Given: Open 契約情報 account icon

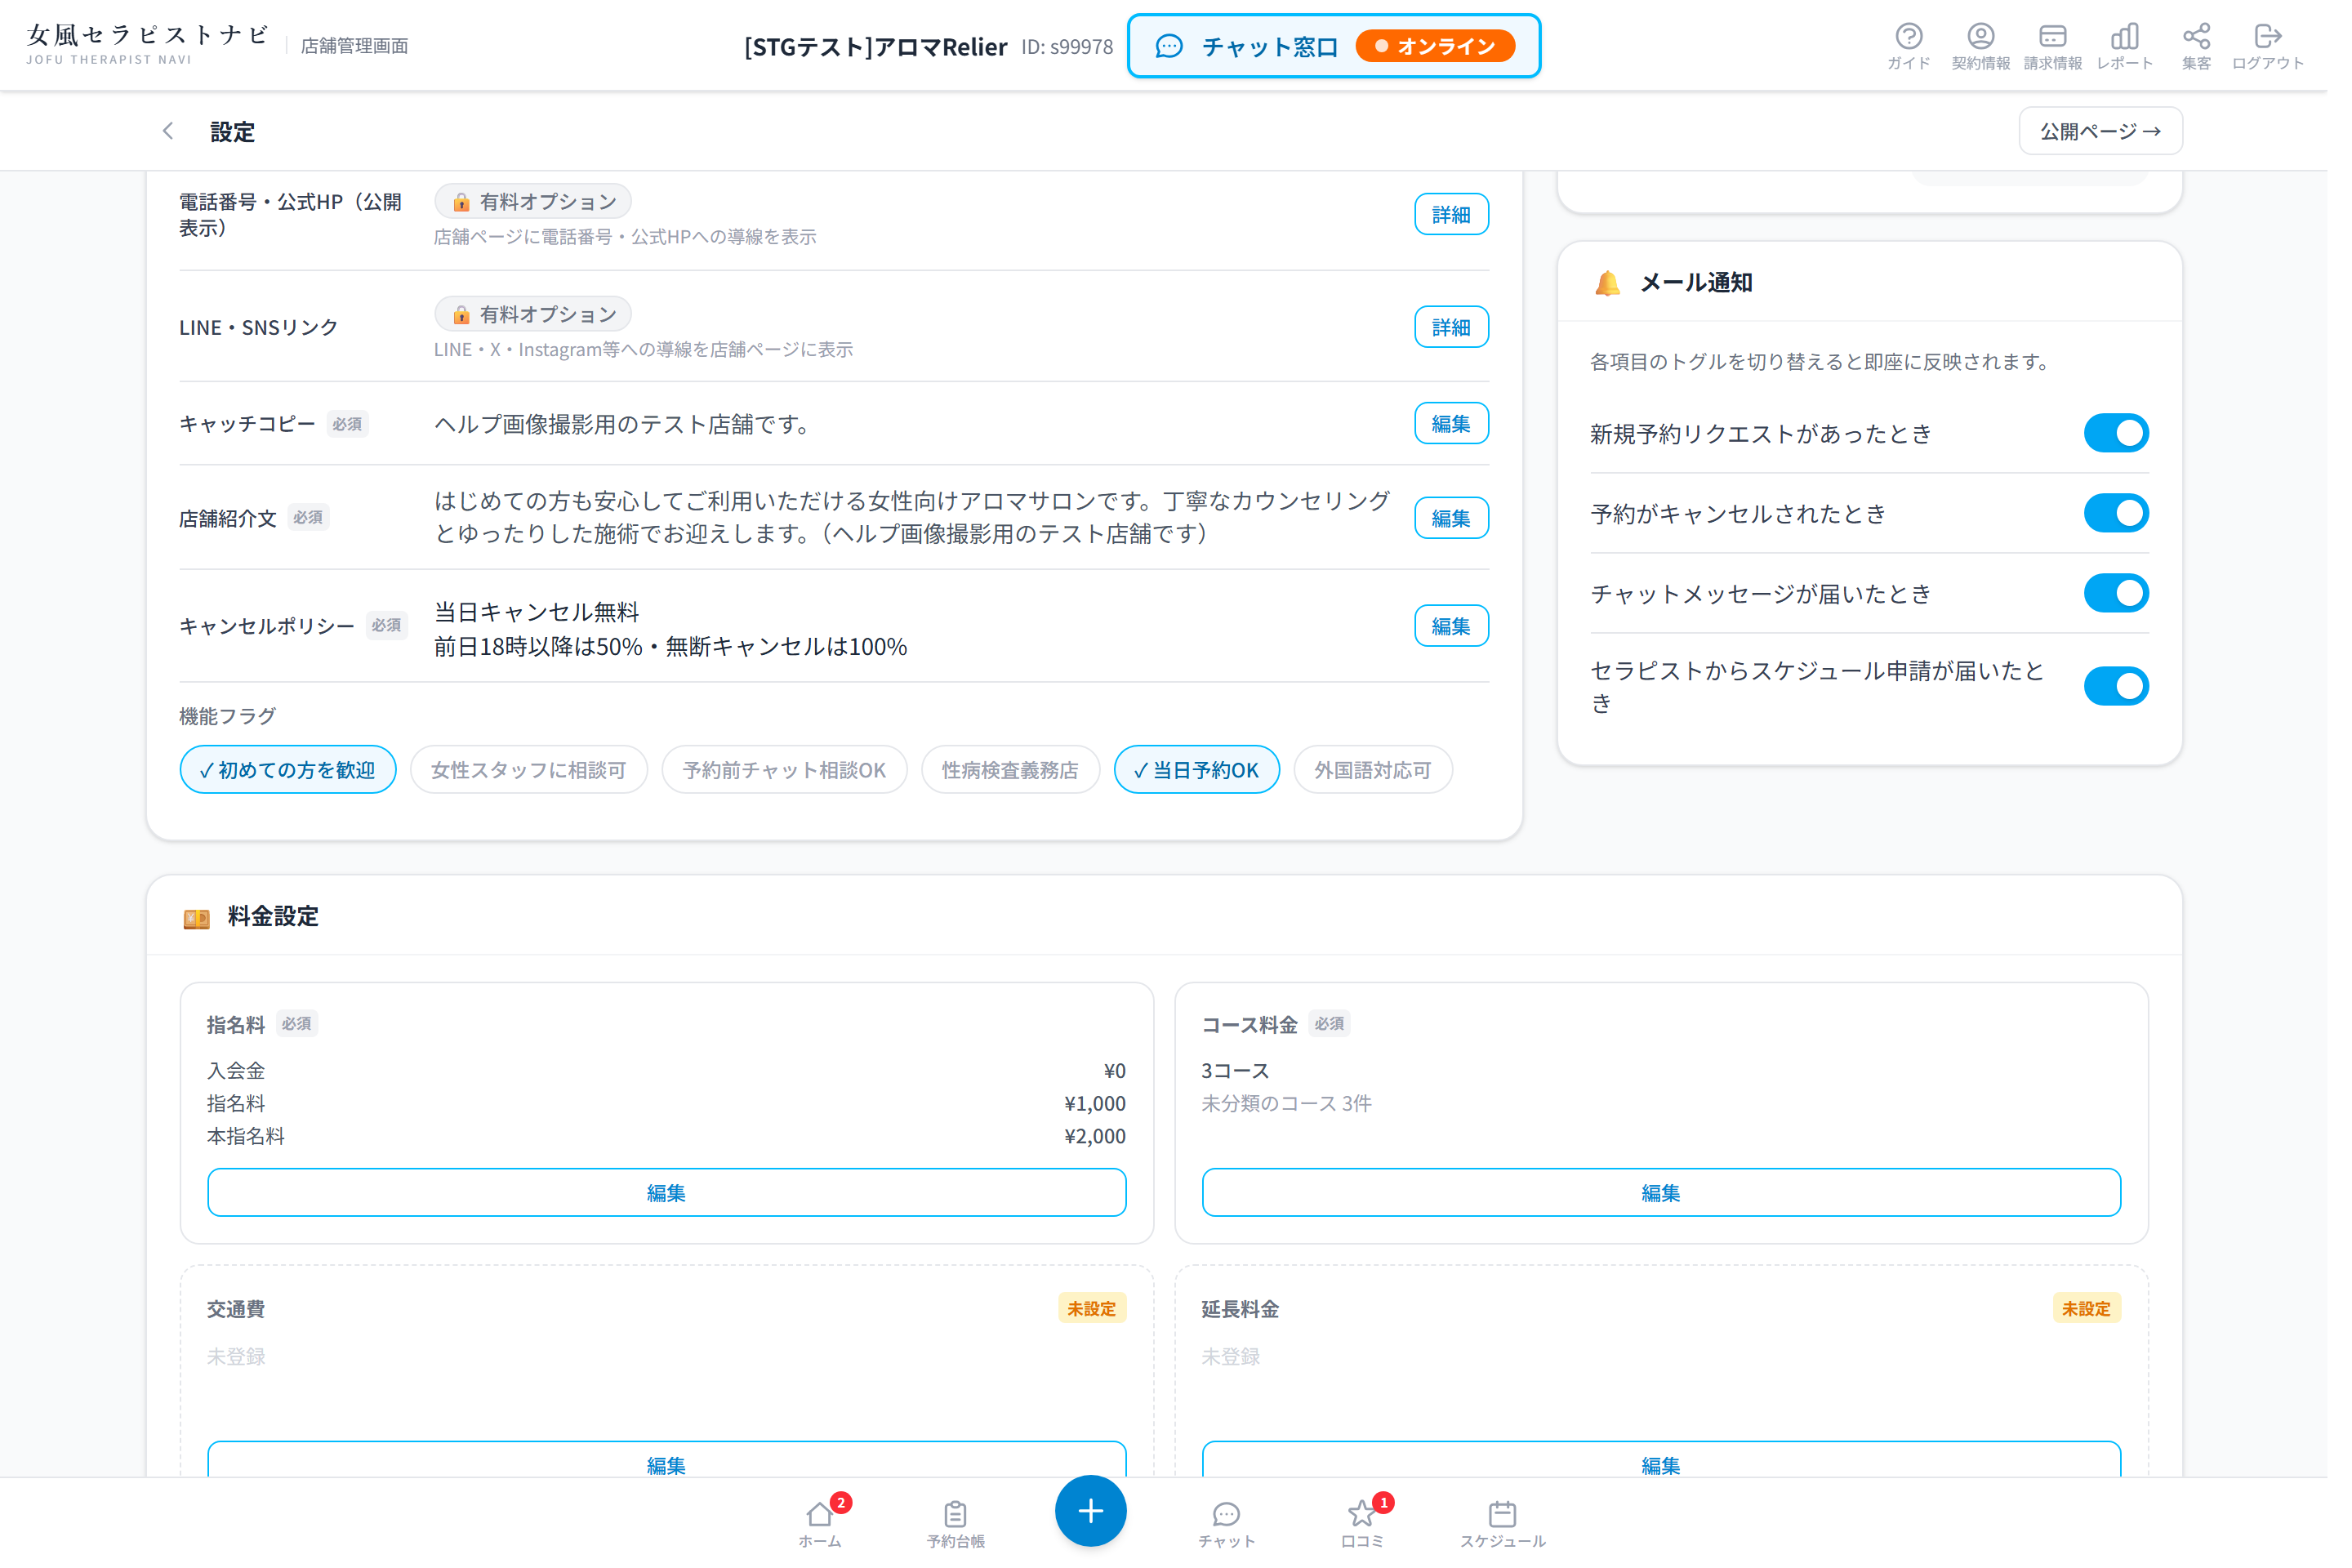Looking at the screenshot, I should click(2000, 46).
